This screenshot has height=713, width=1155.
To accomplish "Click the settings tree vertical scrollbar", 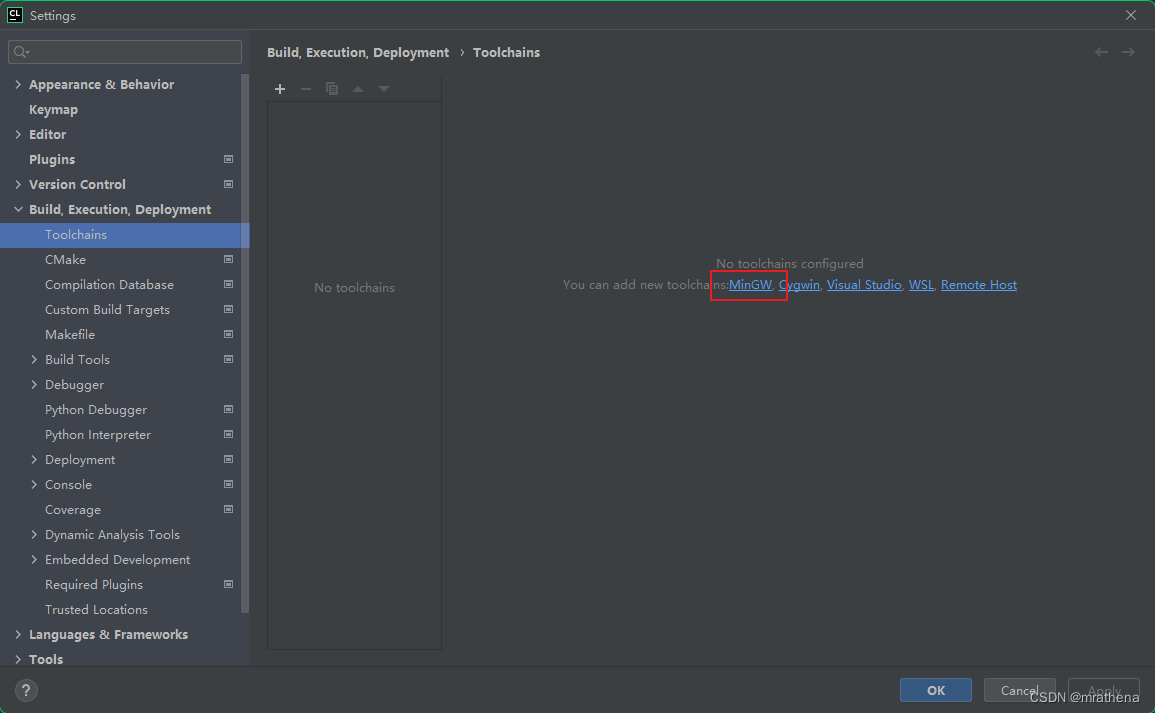I will [x=245, y=343].
